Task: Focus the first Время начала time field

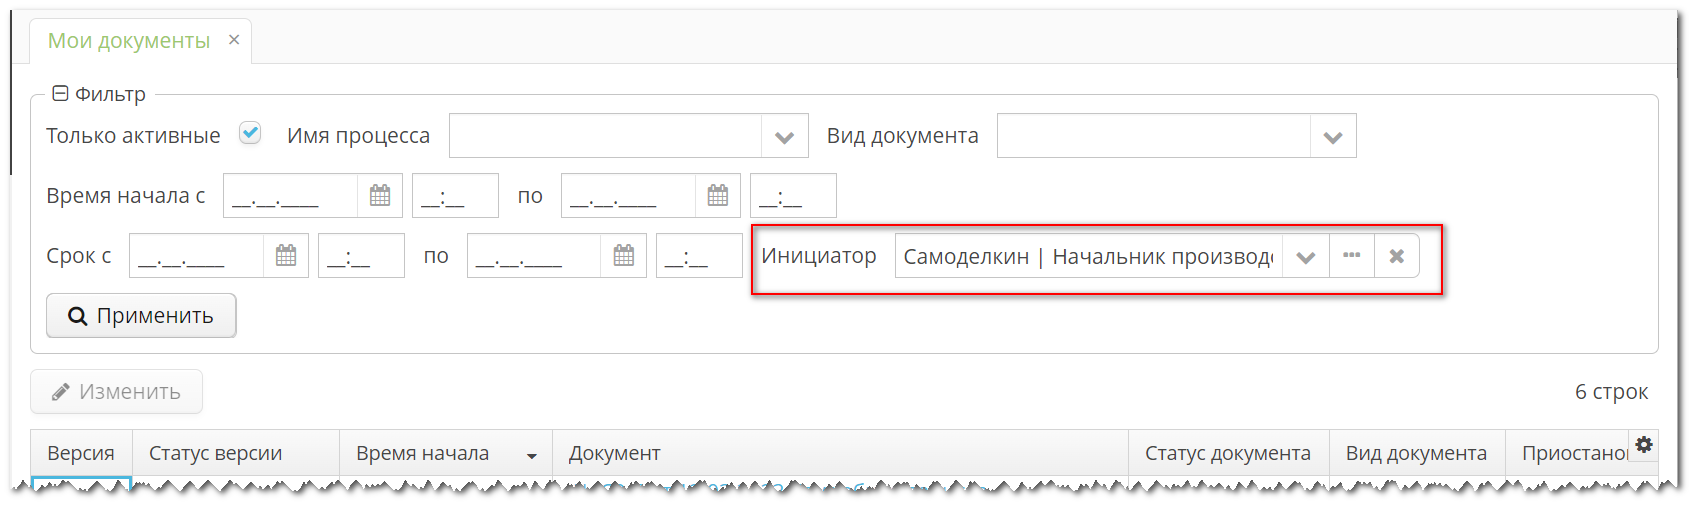Action: tap(454, 196)
